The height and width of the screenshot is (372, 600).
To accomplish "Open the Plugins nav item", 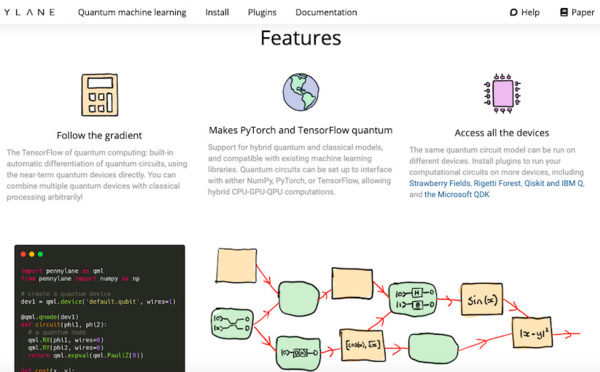I will [262, 12].
